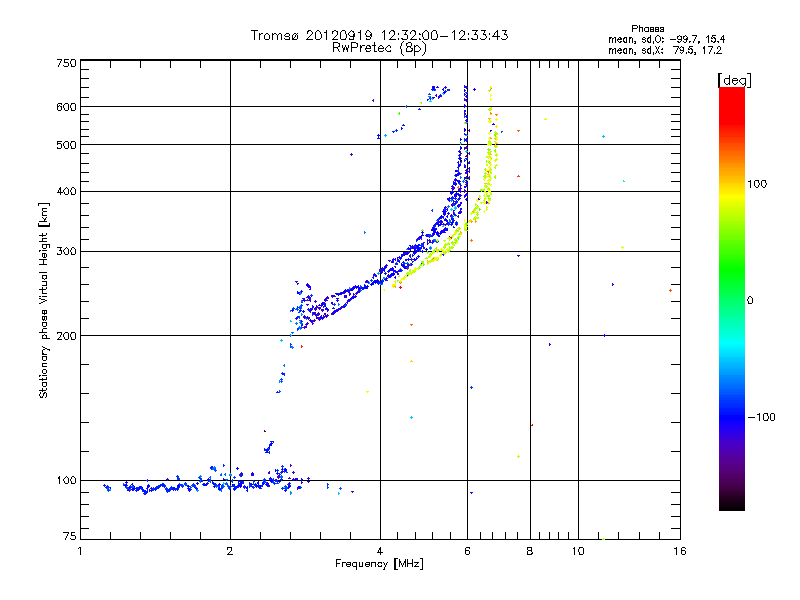Viewport: 800px width, 600px height.
Task: Click the left y-axis tick label '100'
Action: (66, 480)
